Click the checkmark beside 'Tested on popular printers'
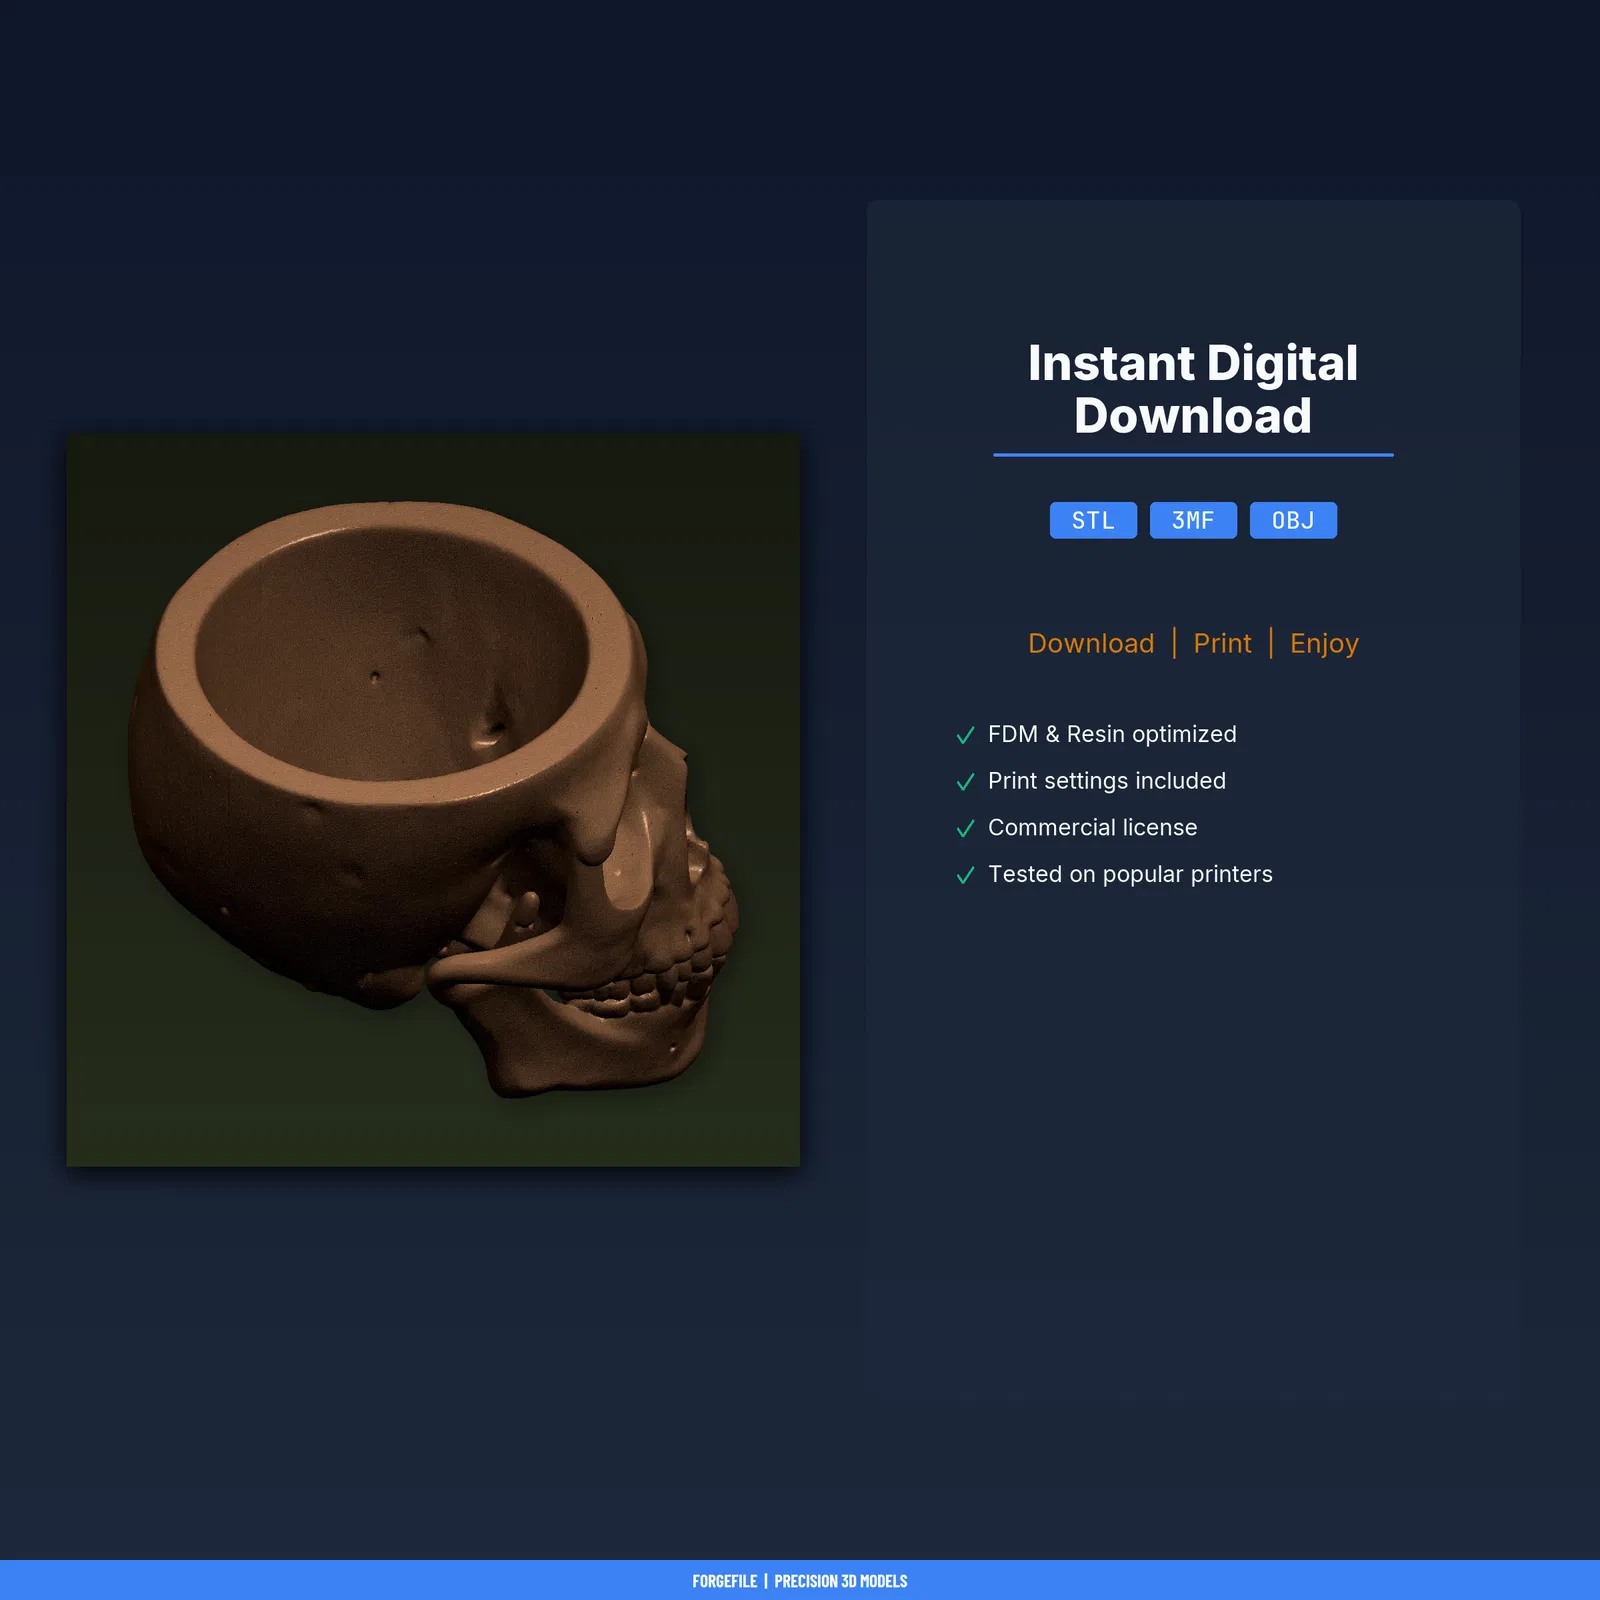The width and height of the screenshot is (1600, 1600). click(x=965, y=875)
